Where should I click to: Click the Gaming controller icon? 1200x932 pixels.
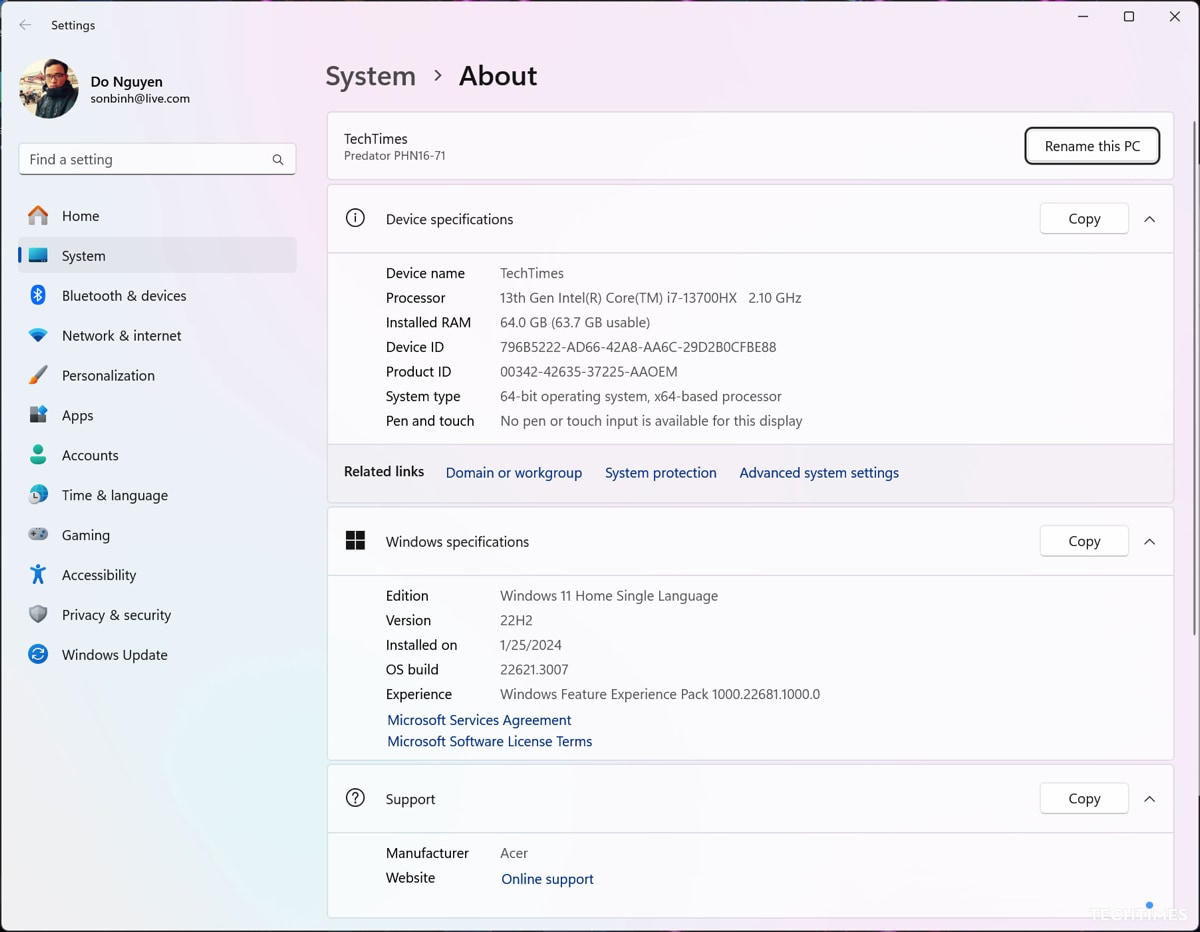click(38, 535)
